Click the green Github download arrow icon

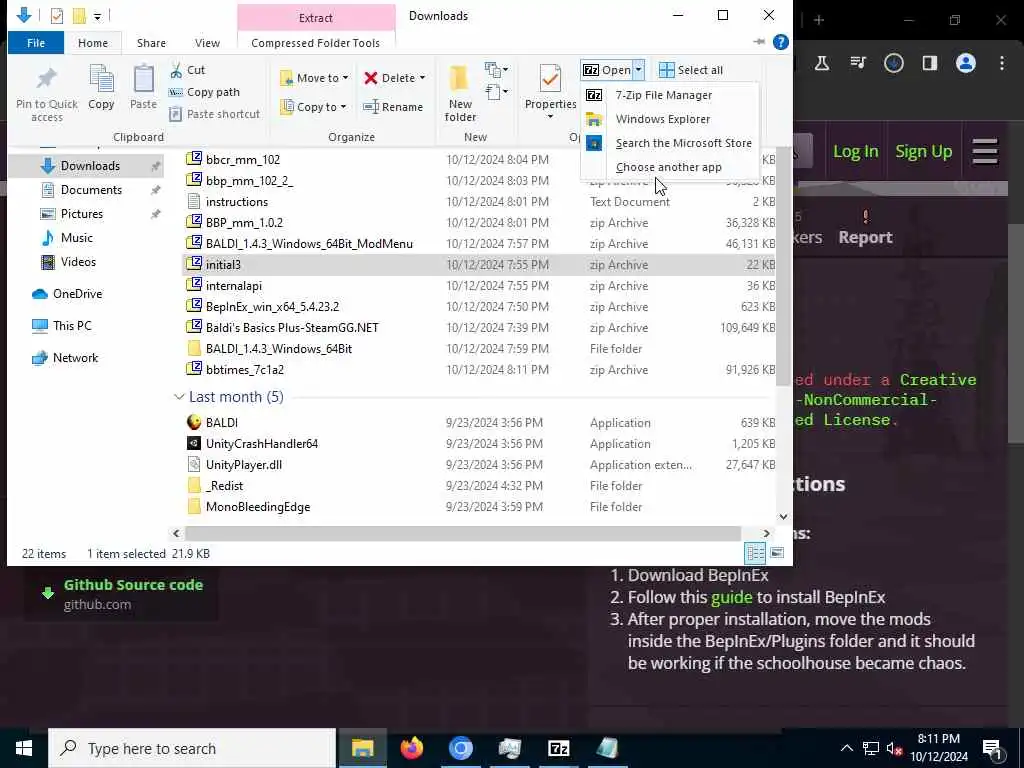(48, 593)
